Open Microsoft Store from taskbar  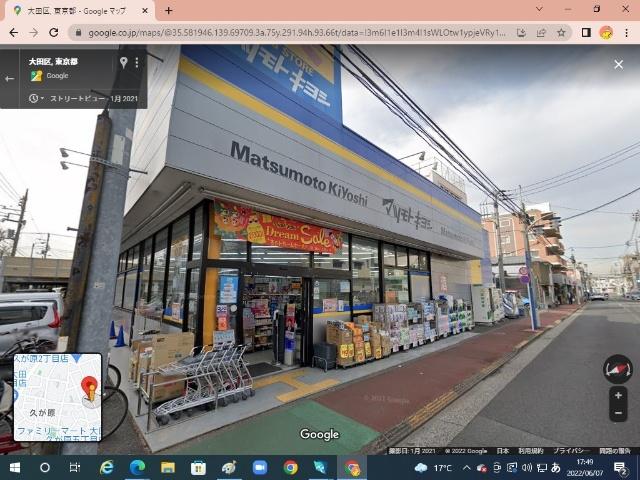pos(198,467)
